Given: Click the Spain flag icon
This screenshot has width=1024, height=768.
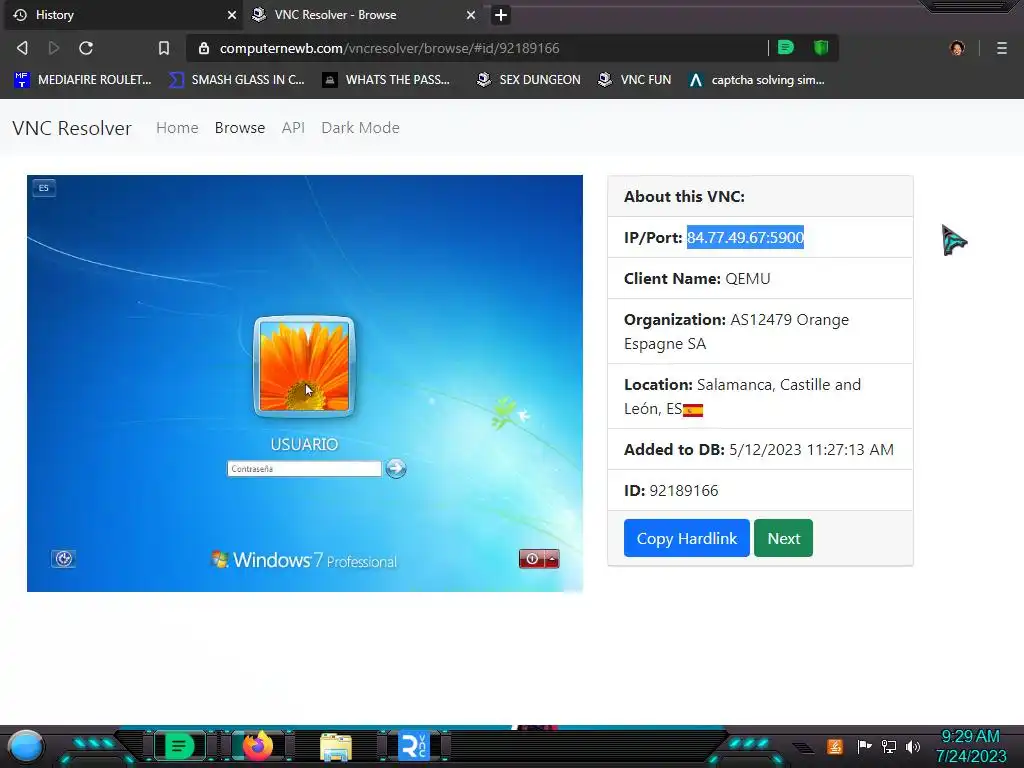Looking at the screenshot, I should click(693, 410).
